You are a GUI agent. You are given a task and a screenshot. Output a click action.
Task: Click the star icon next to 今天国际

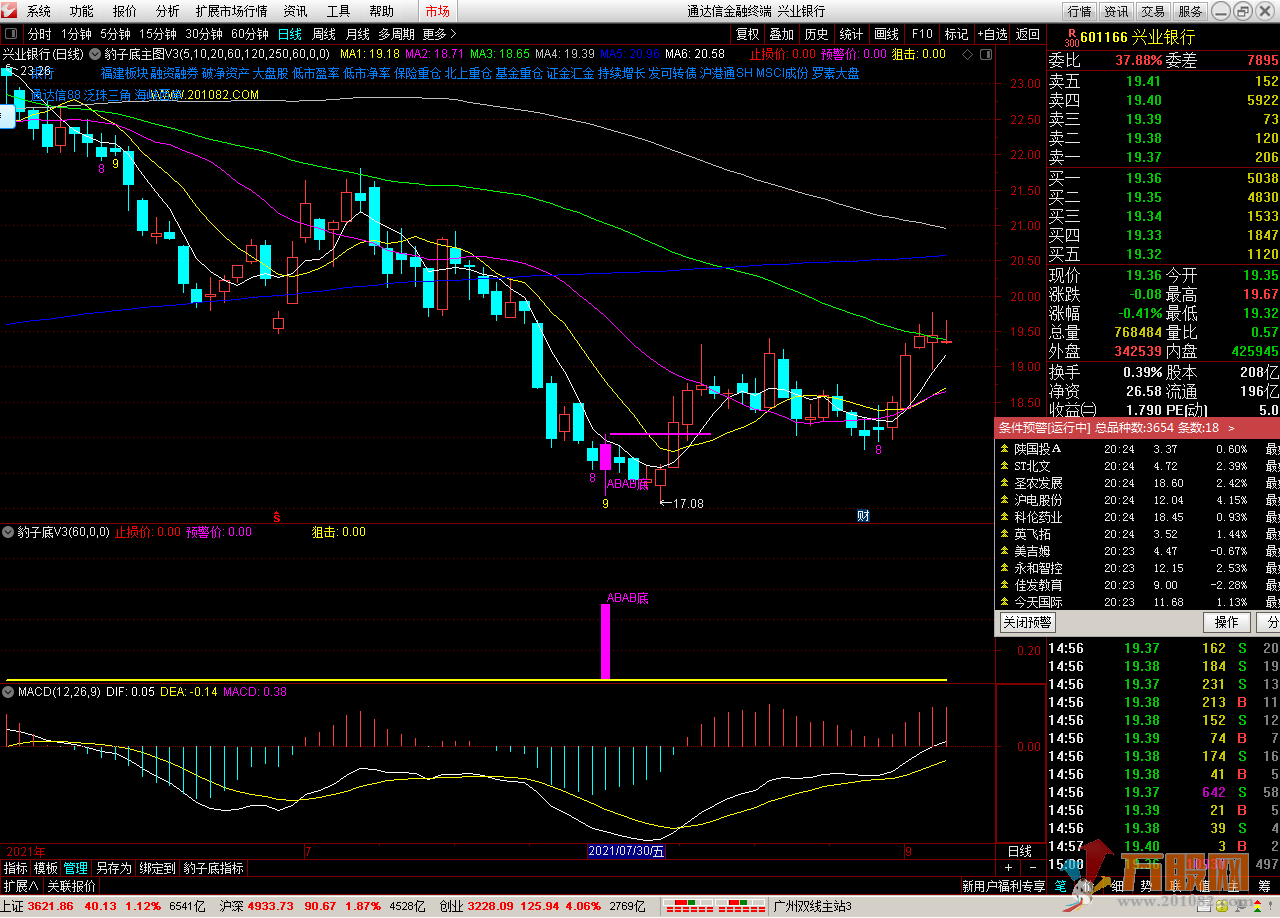tap(1004, 602)
